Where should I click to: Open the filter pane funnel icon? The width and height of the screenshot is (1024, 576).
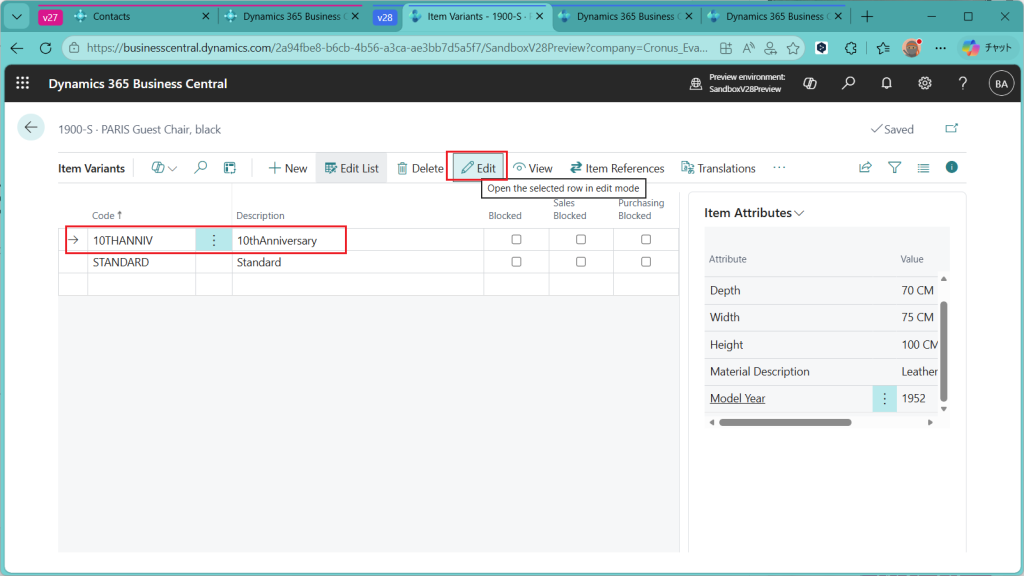click(x=894, y=168)
